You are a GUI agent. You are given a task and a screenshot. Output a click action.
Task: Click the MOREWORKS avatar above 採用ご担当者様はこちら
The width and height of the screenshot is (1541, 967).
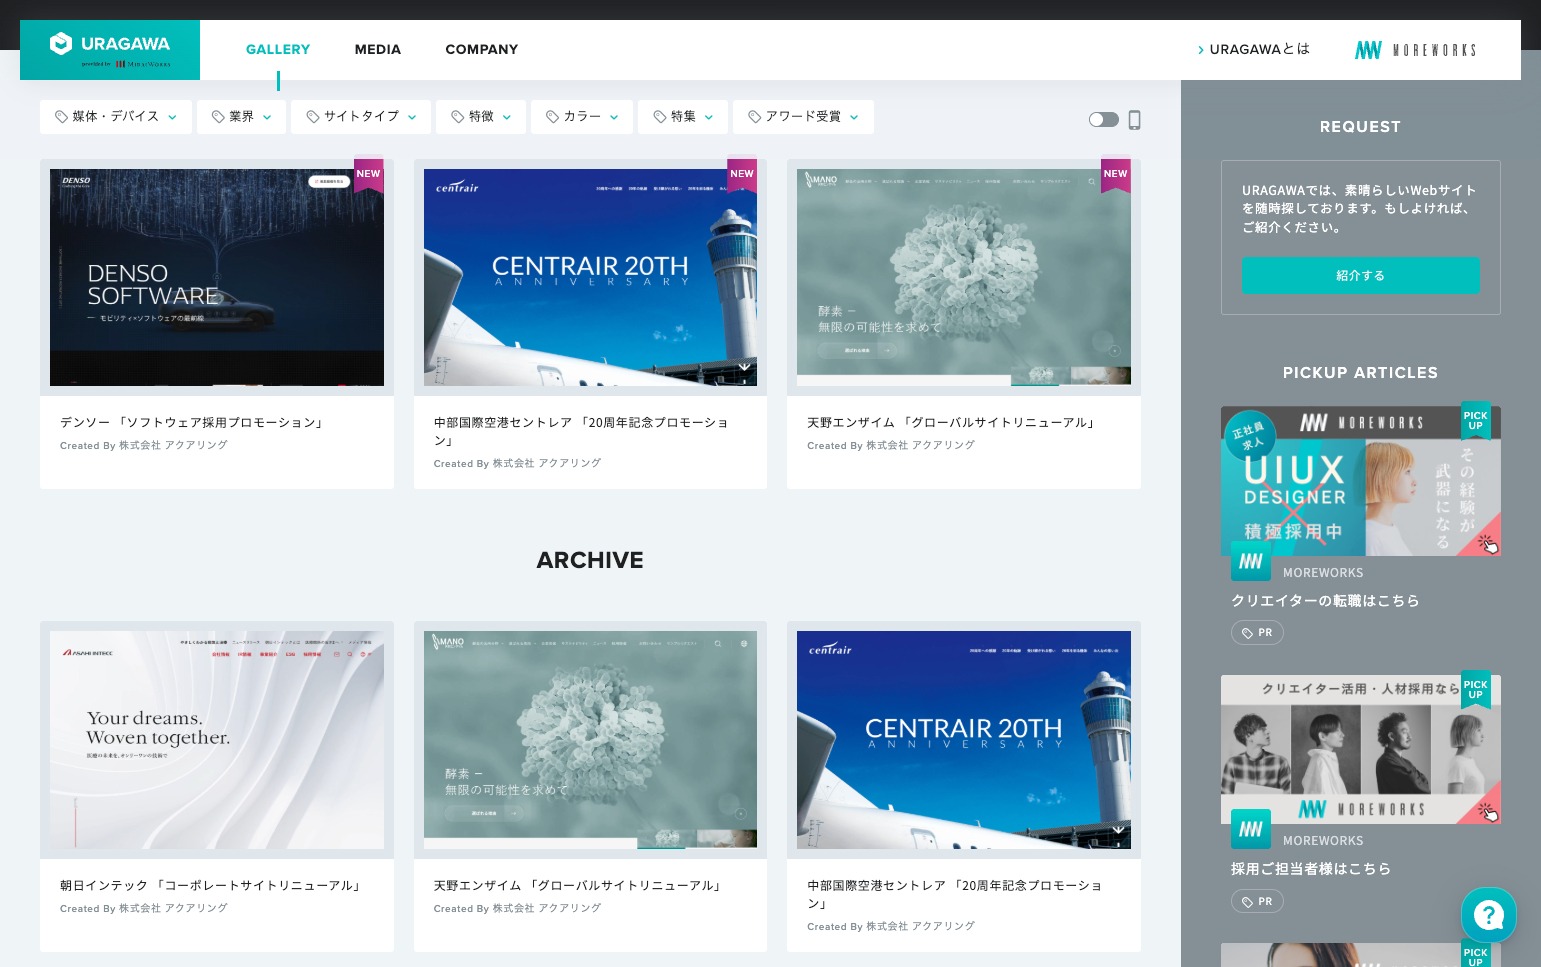pyautogui.click(x=1251, y=829)
